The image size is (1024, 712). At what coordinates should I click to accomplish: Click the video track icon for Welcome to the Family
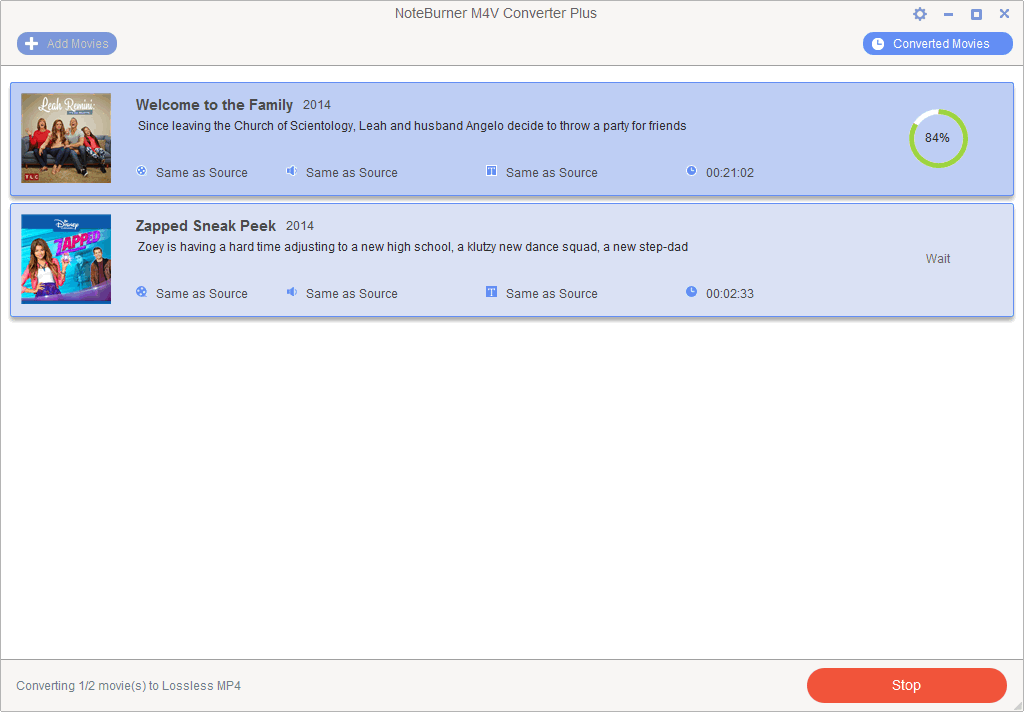pyautogui.click(x=141, y=171)
